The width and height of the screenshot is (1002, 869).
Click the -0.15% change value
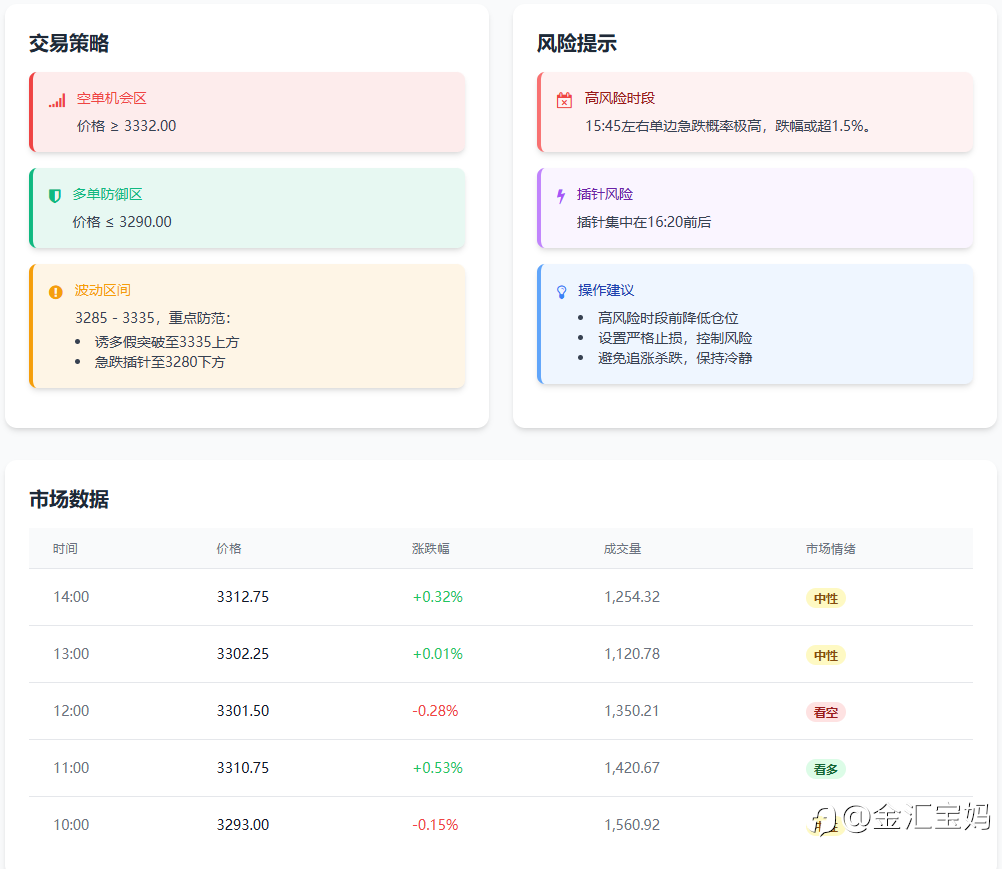(x=435, y=824)
